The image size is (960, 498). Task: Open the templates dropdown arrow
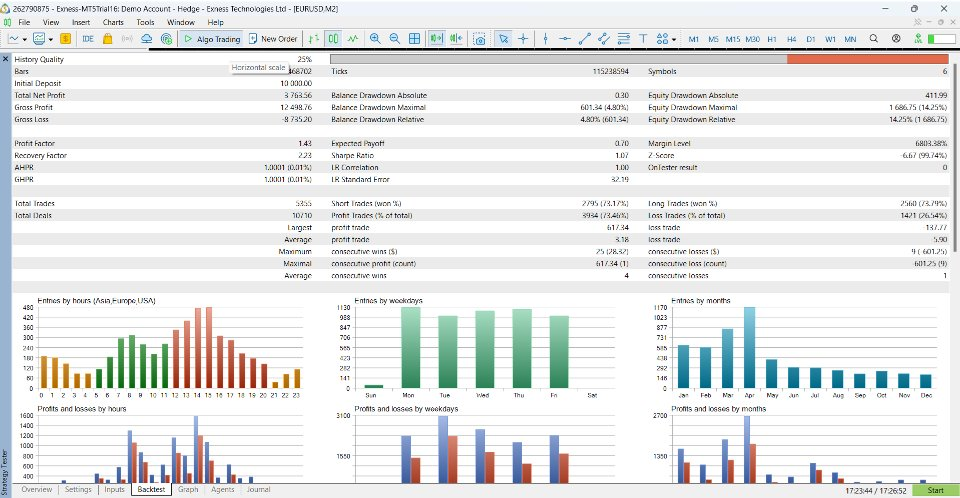tap(50, 39)
